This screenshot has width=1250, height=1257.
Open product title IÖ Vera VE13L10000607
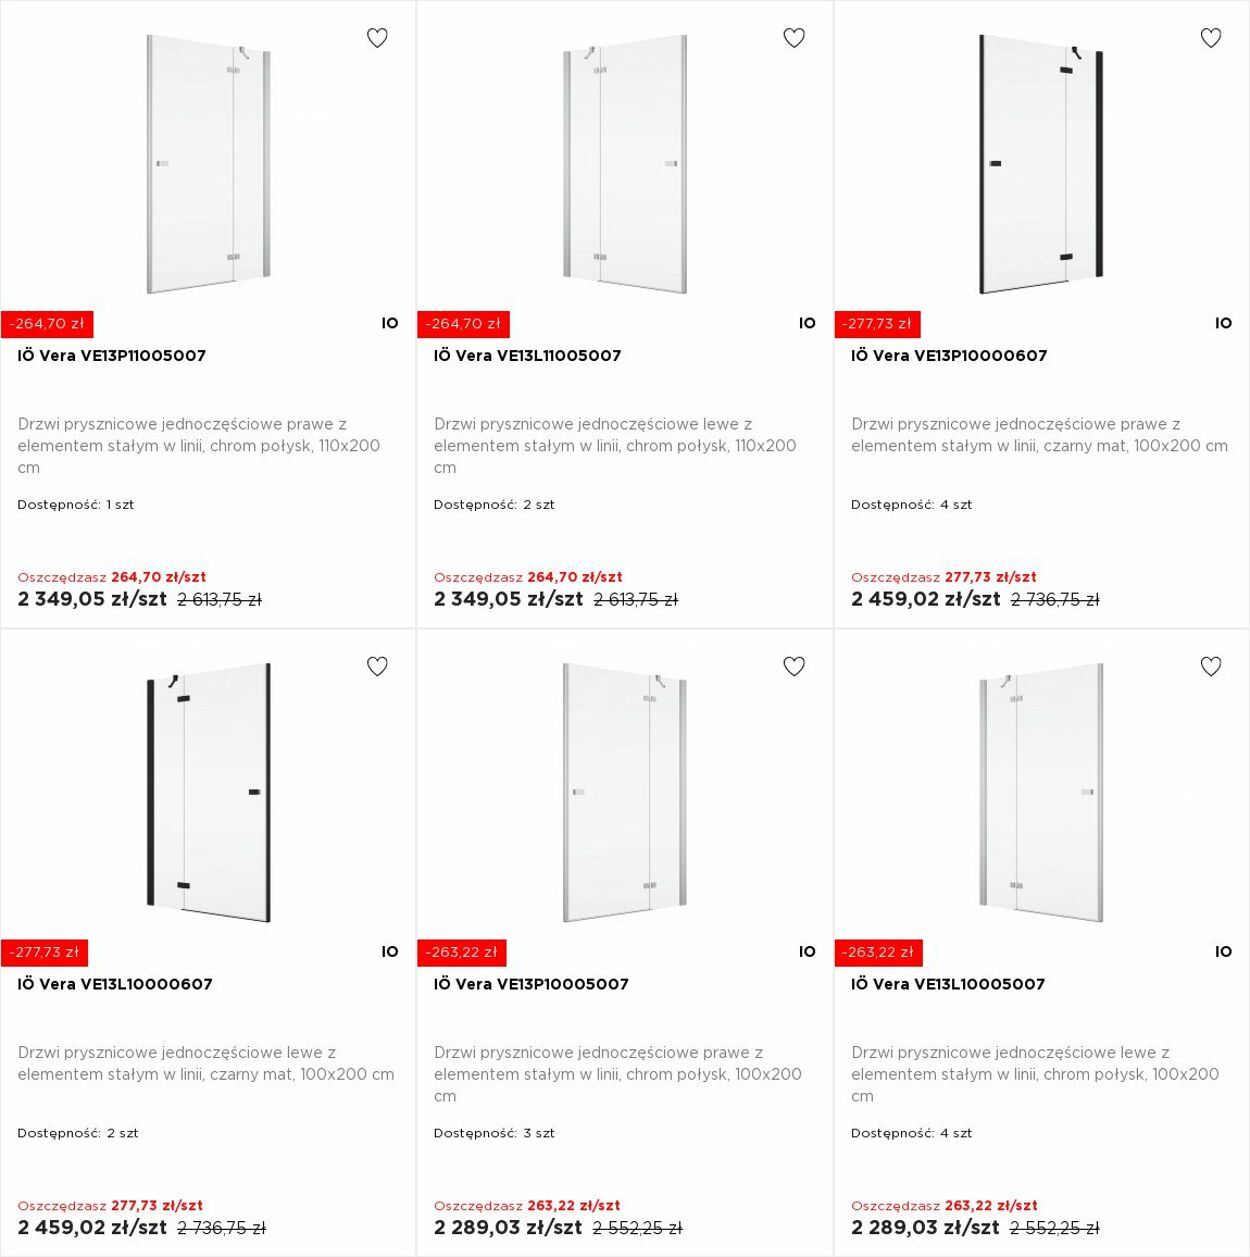coord(115,984)
